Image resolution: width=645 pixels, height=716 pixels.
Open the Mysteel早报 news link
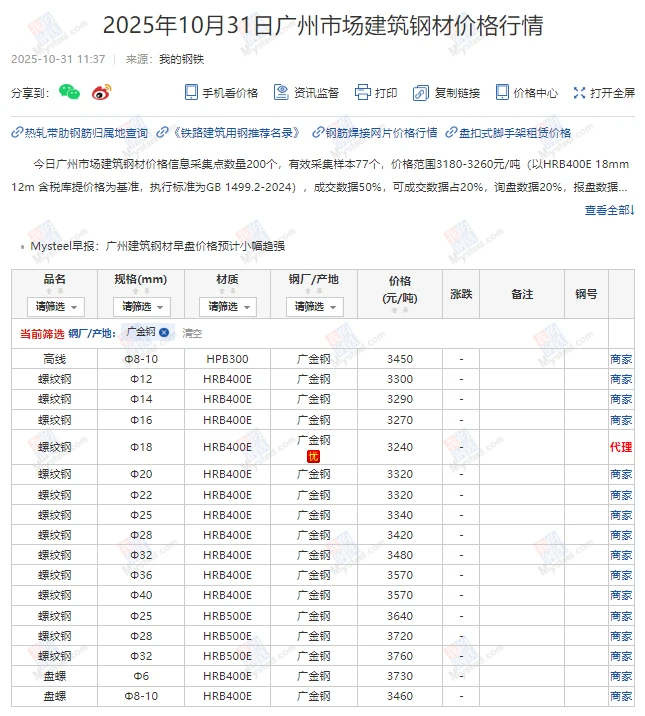click(157, 246)
